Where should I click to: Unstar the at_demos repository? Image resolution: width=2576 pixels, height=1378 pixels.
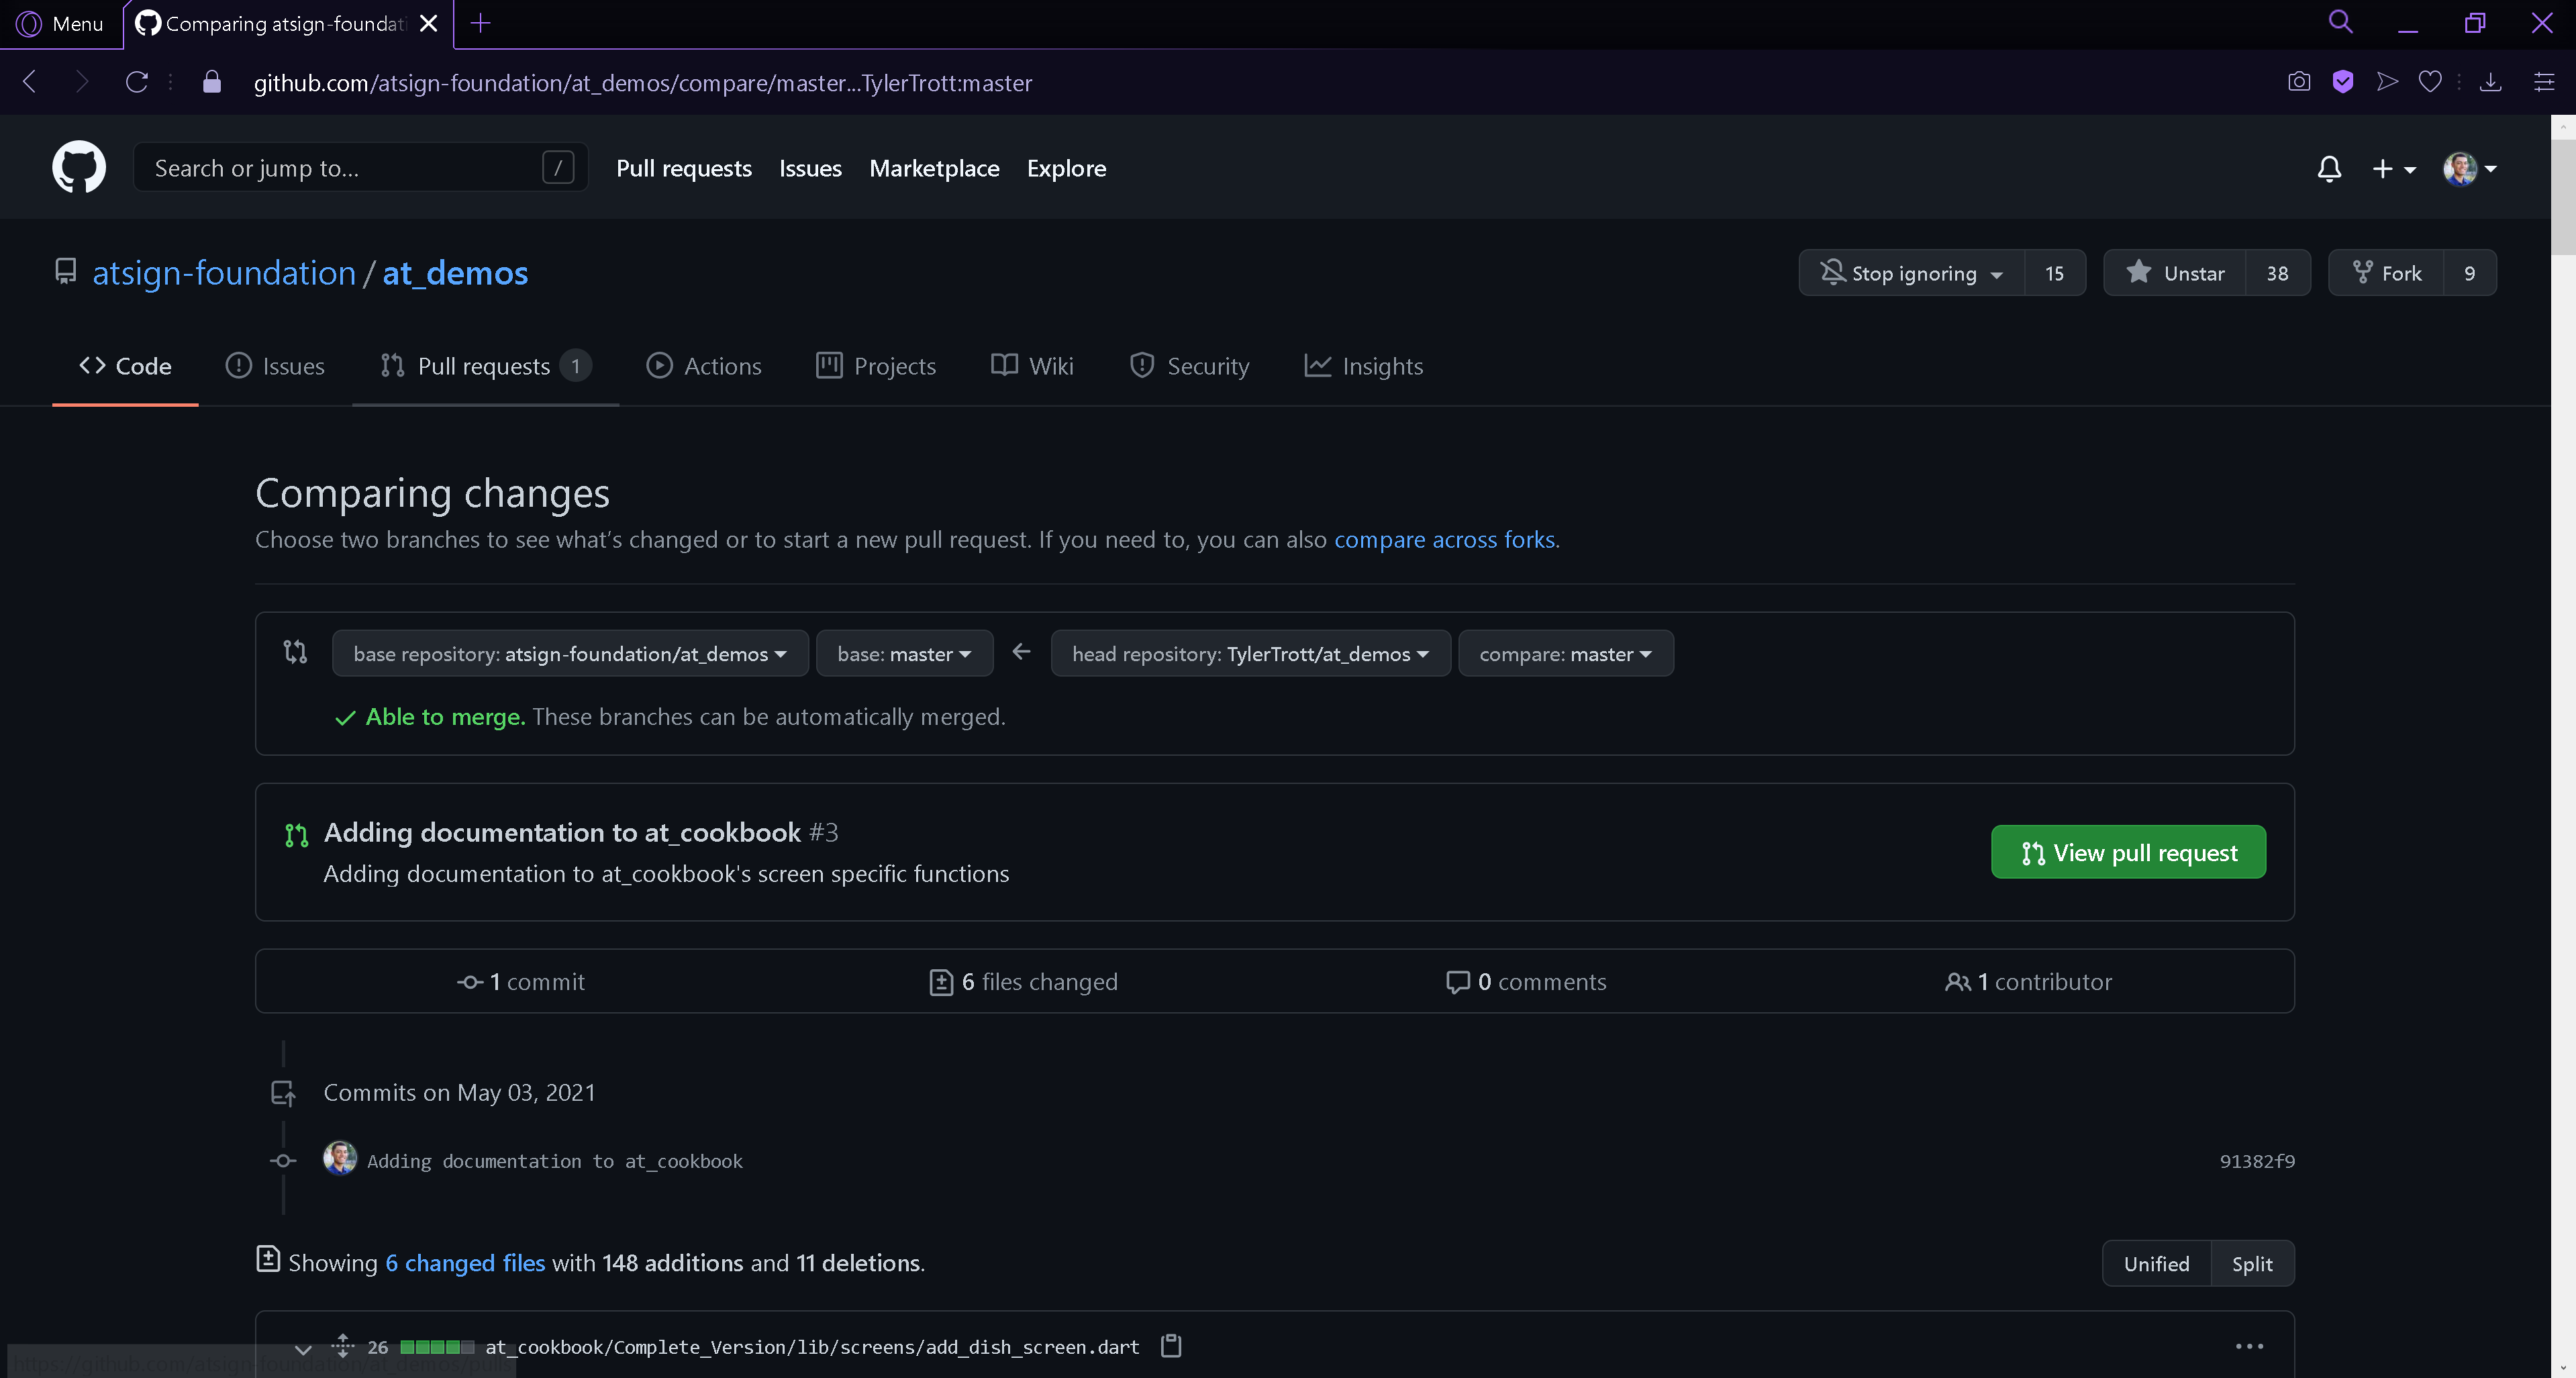pos(2175,272)
